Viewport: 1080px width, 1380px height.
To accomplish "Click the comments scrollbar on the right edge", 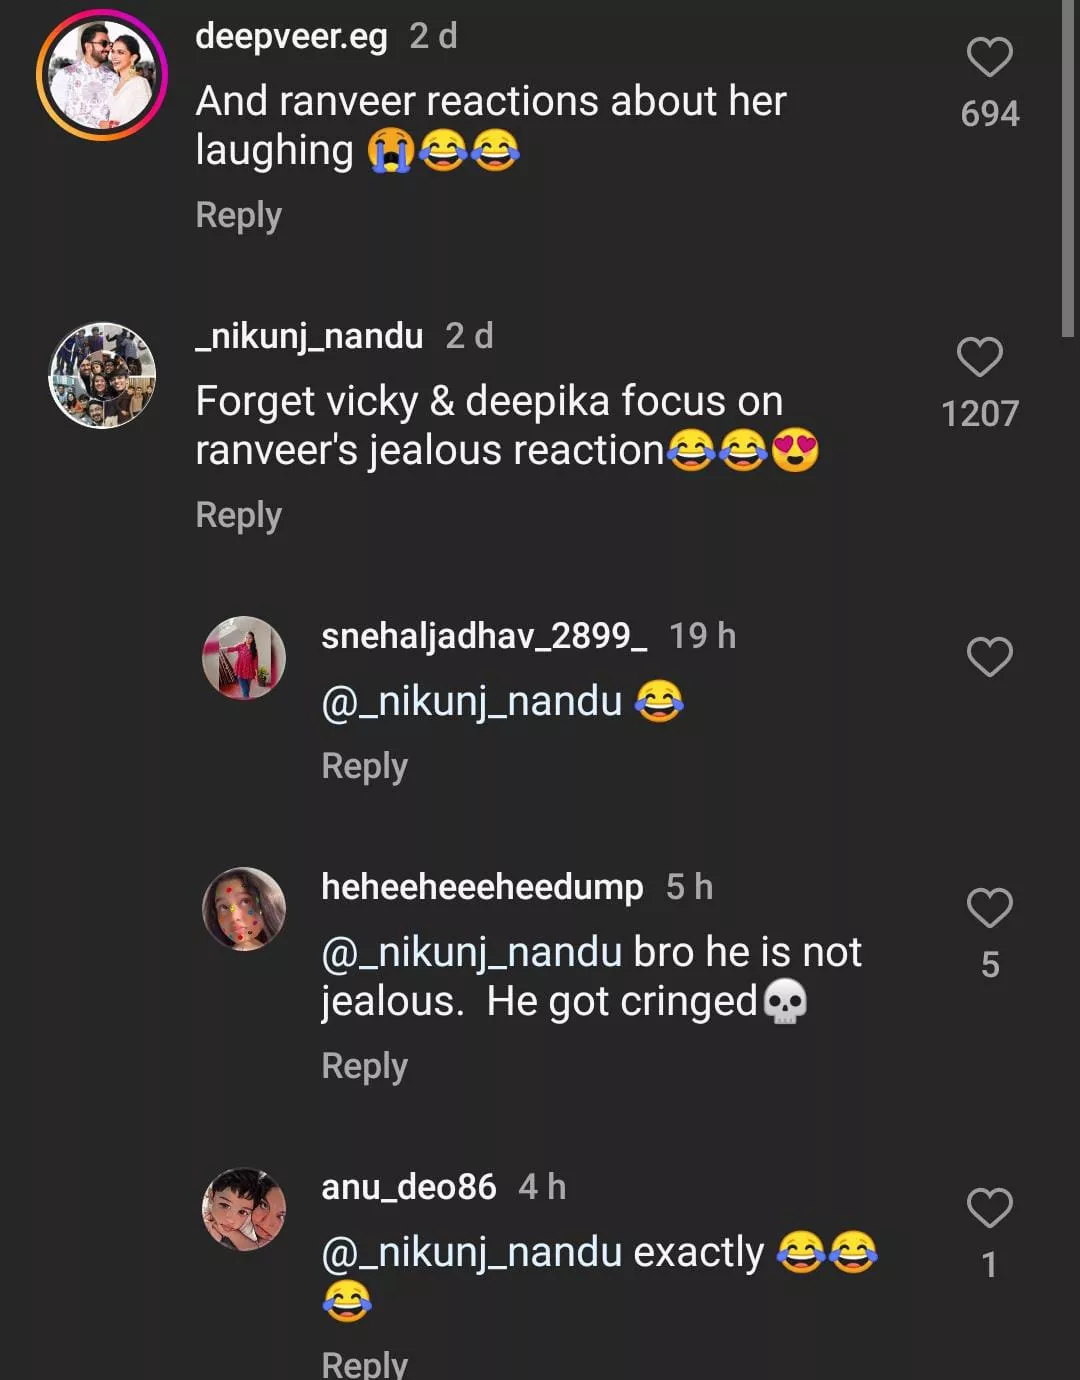I will (1068, 170).
